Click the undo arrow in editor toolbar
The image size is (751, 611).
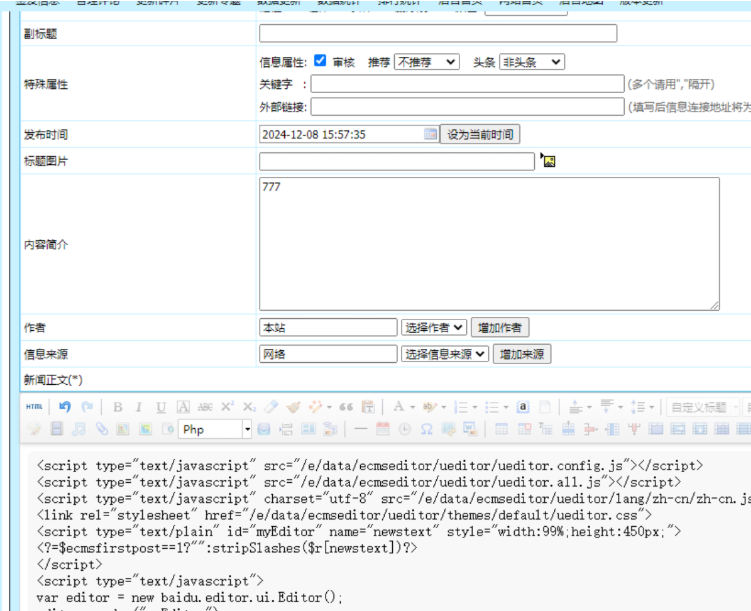coord(65,407)
